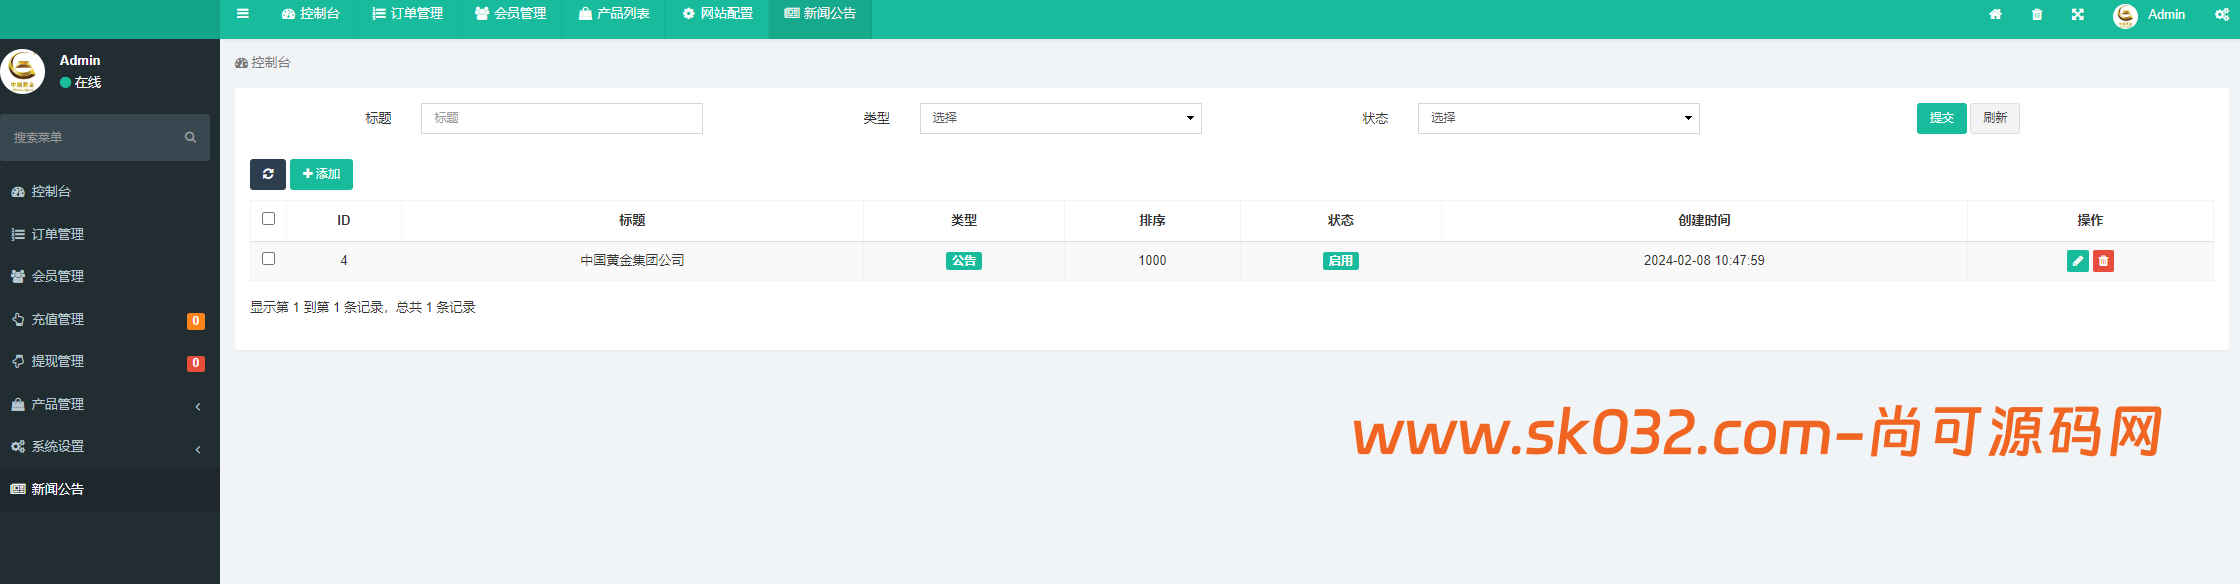Go to 提现管理 in the sidebar
This screenshot has width=2240, height=584.
[x=110, y=361]
